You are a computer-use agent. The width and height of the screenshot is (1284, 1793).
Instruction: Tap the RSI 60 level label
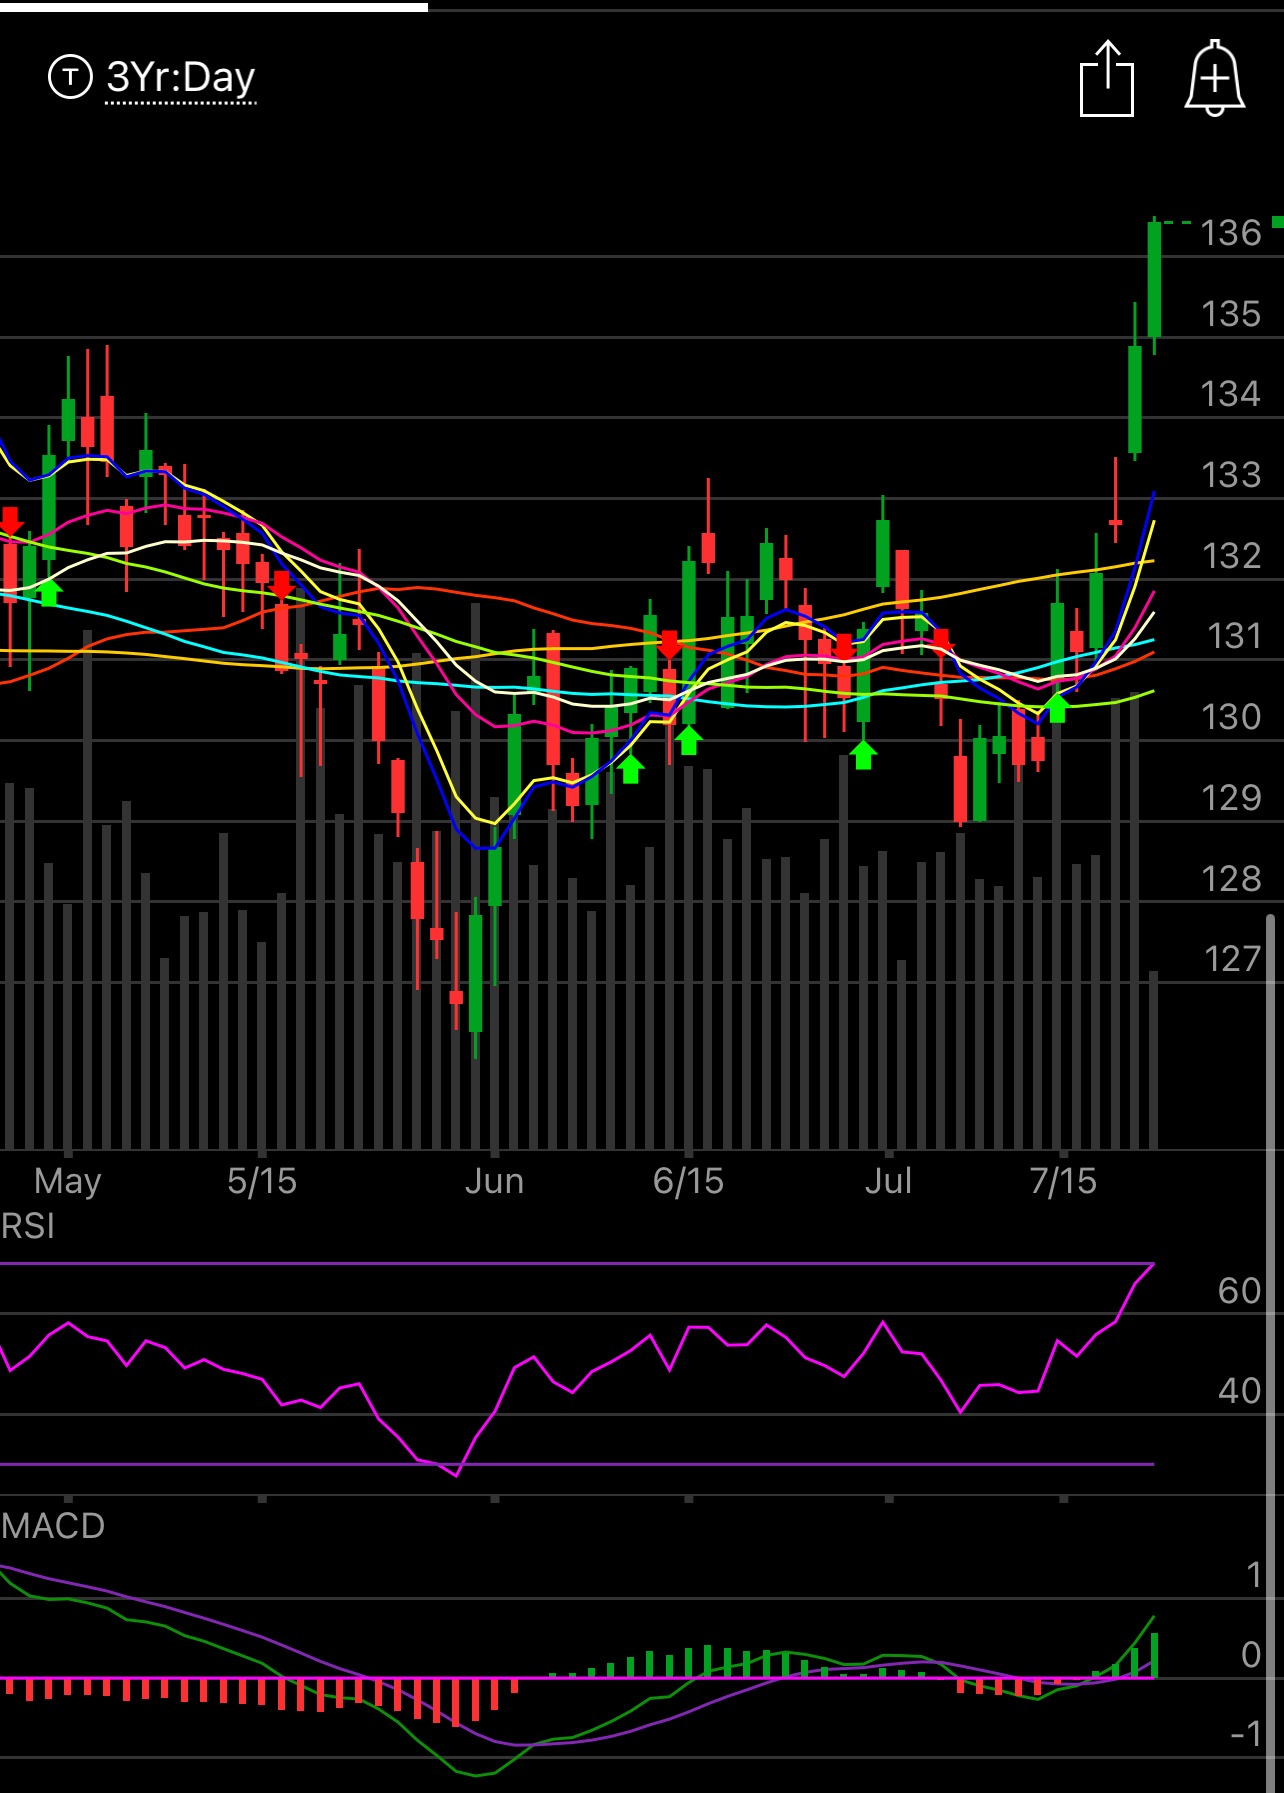tap(1239, 1291)
